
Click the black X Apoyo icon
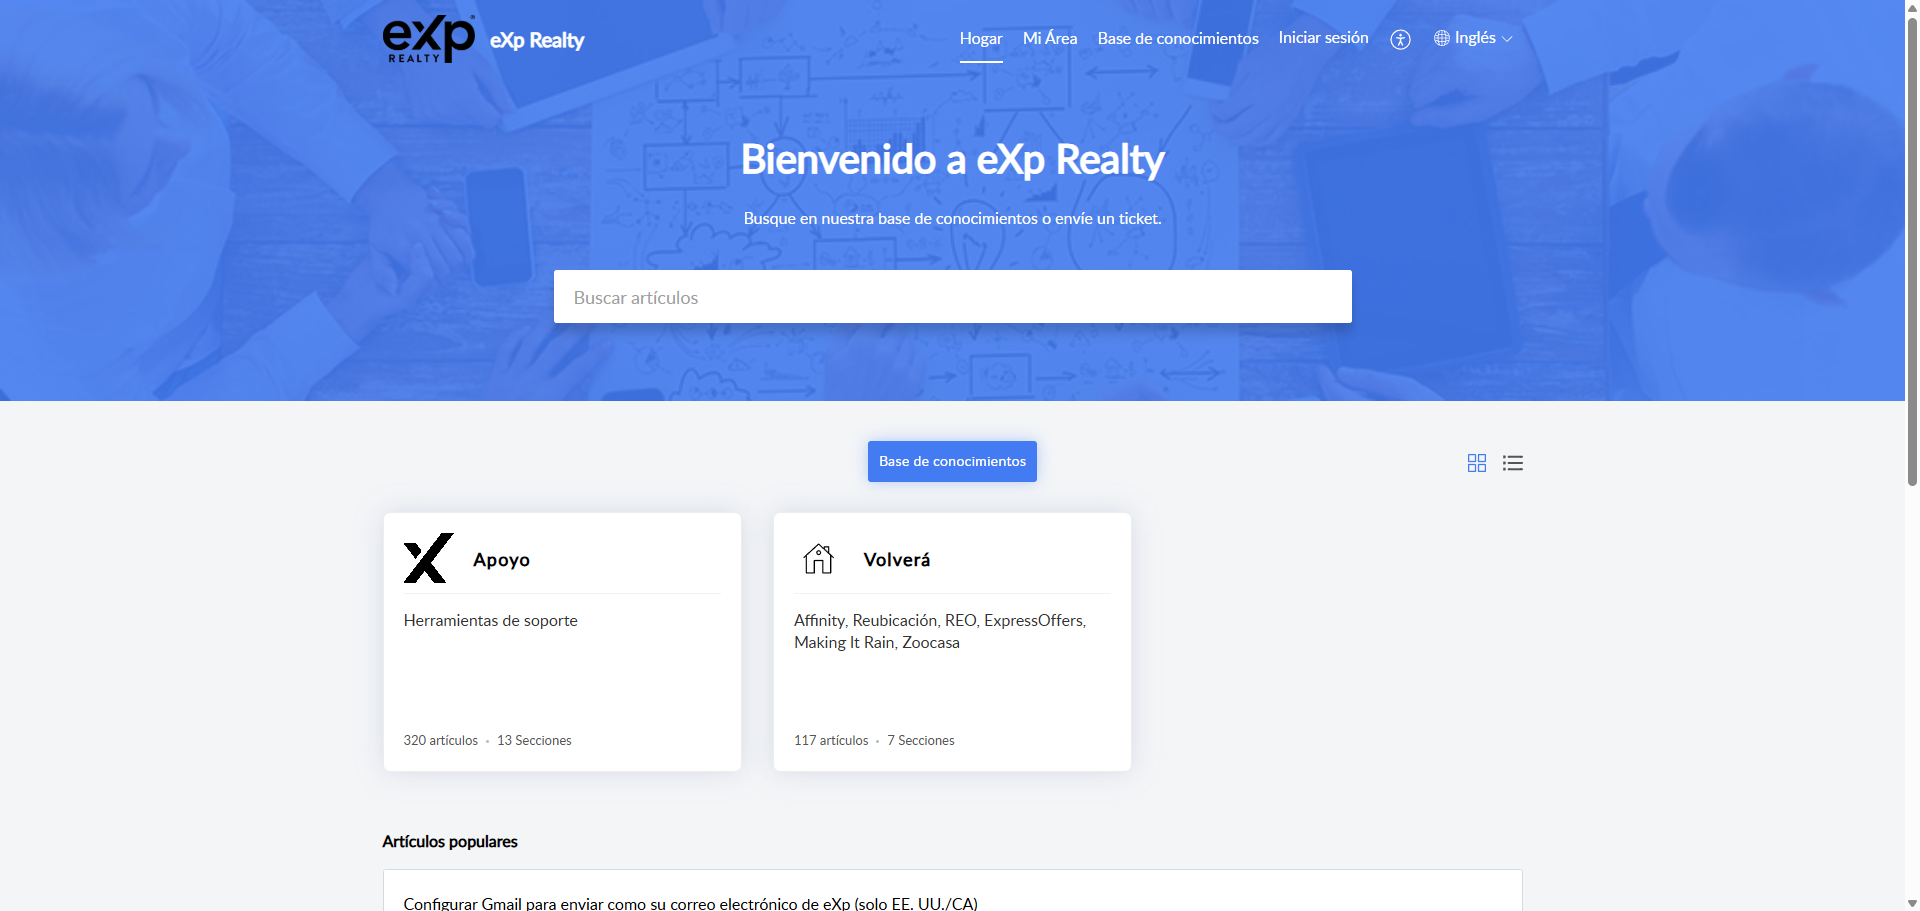click(428, 558)
